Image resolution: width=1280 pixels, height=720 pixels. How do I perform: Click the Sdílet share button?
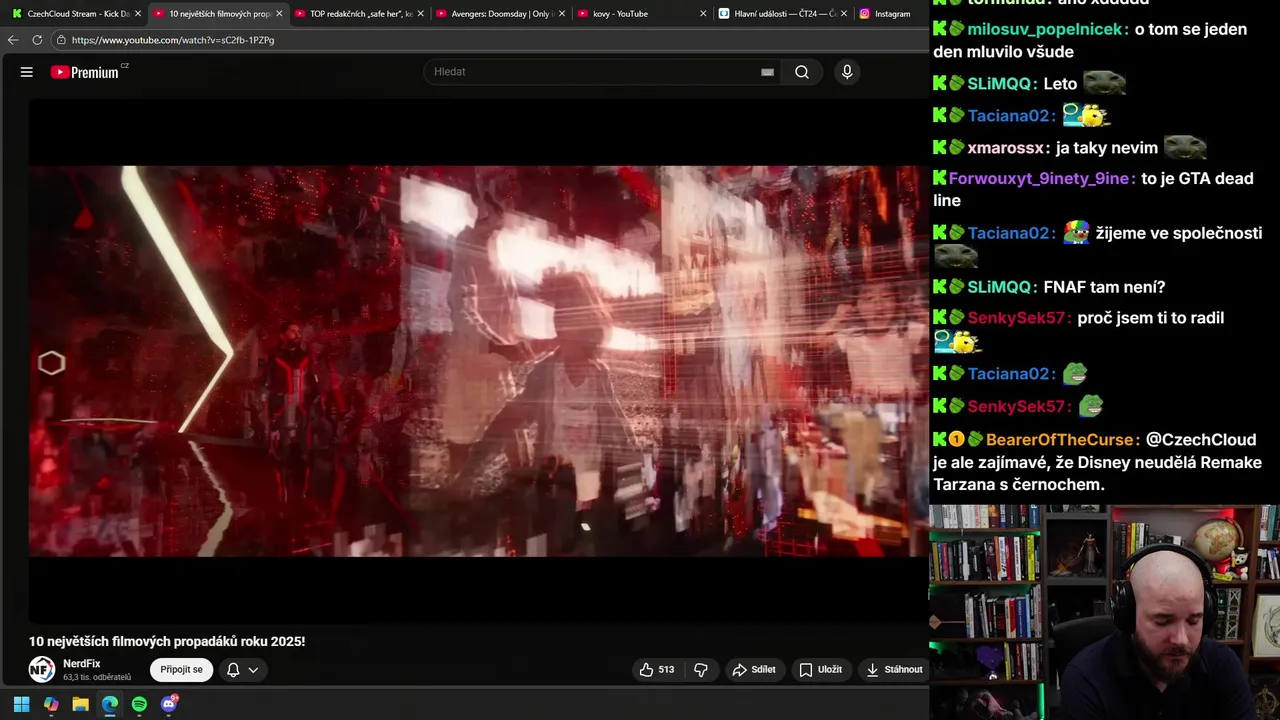coord(753,670)
